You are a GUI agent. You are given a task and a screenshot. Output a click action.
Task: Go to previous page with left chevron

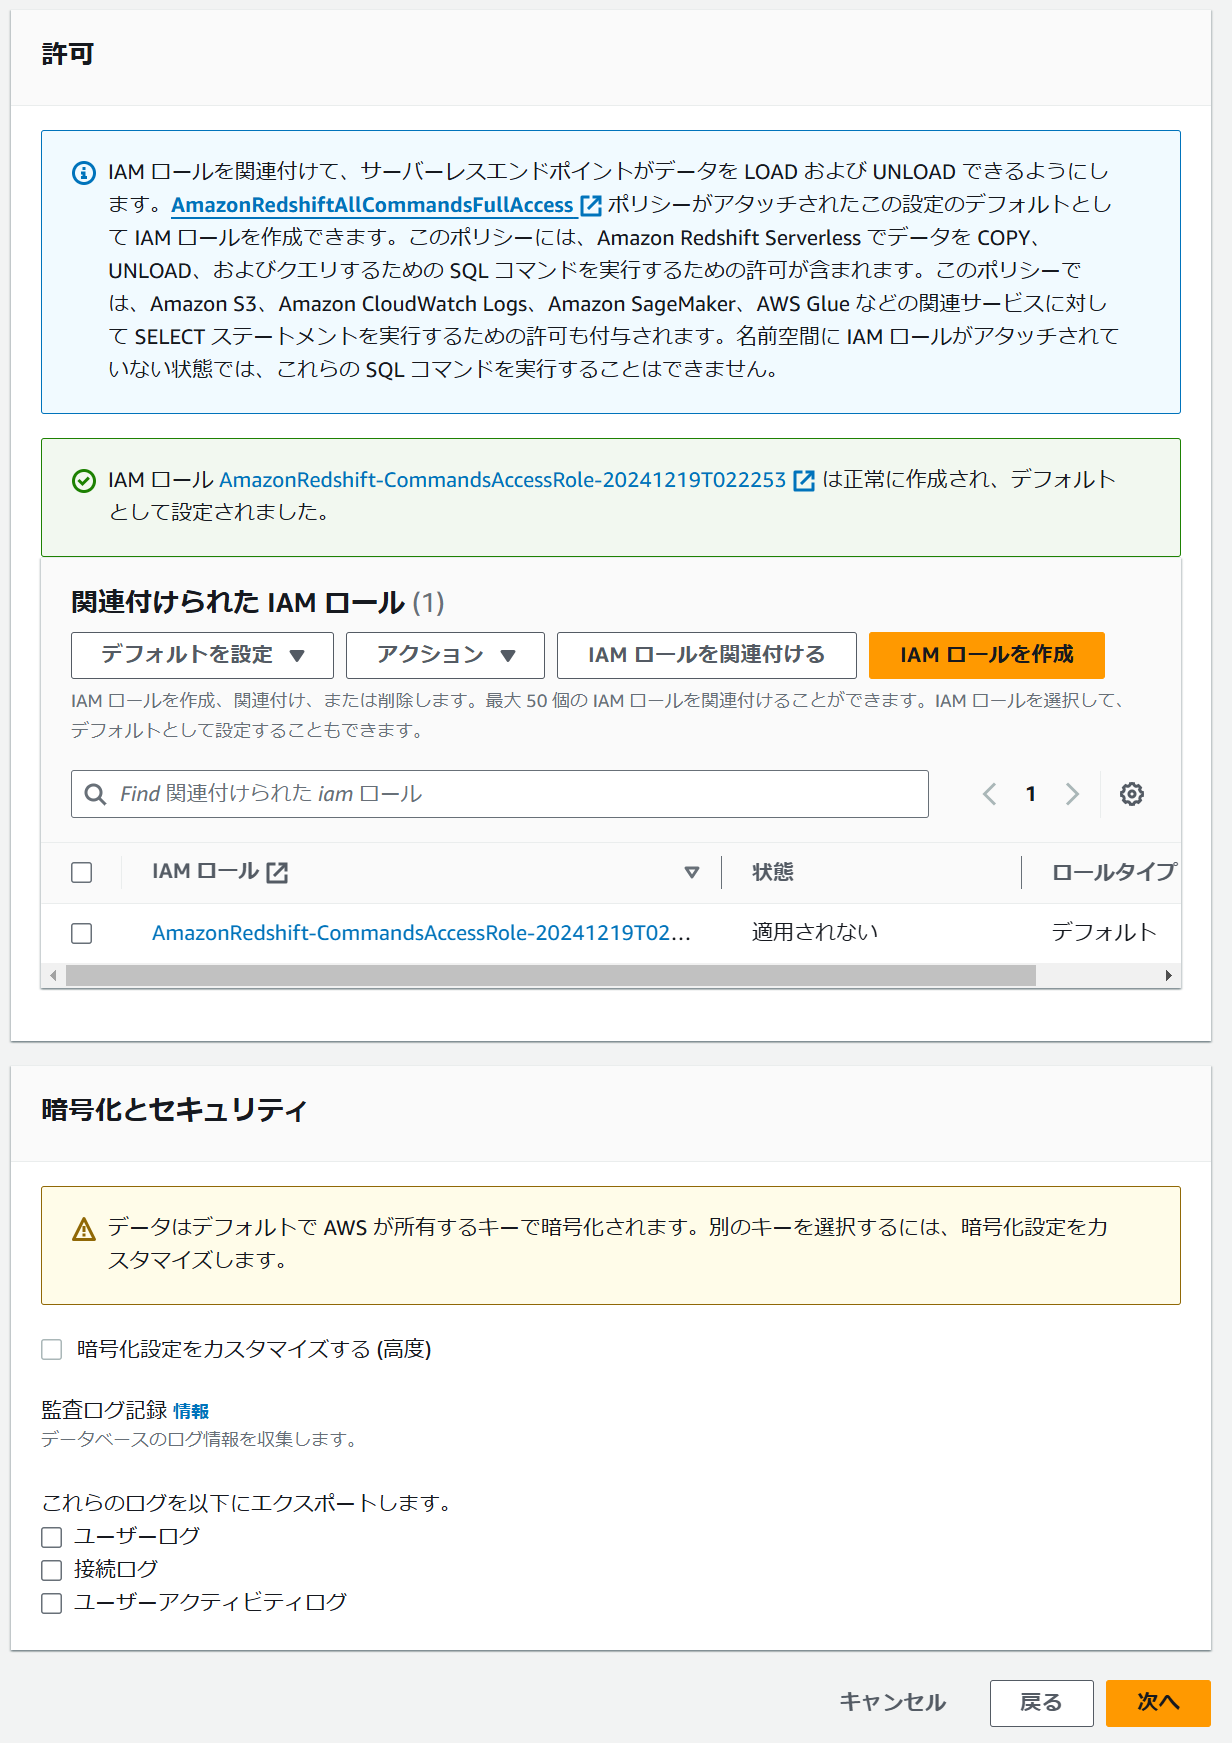(989, 794)
